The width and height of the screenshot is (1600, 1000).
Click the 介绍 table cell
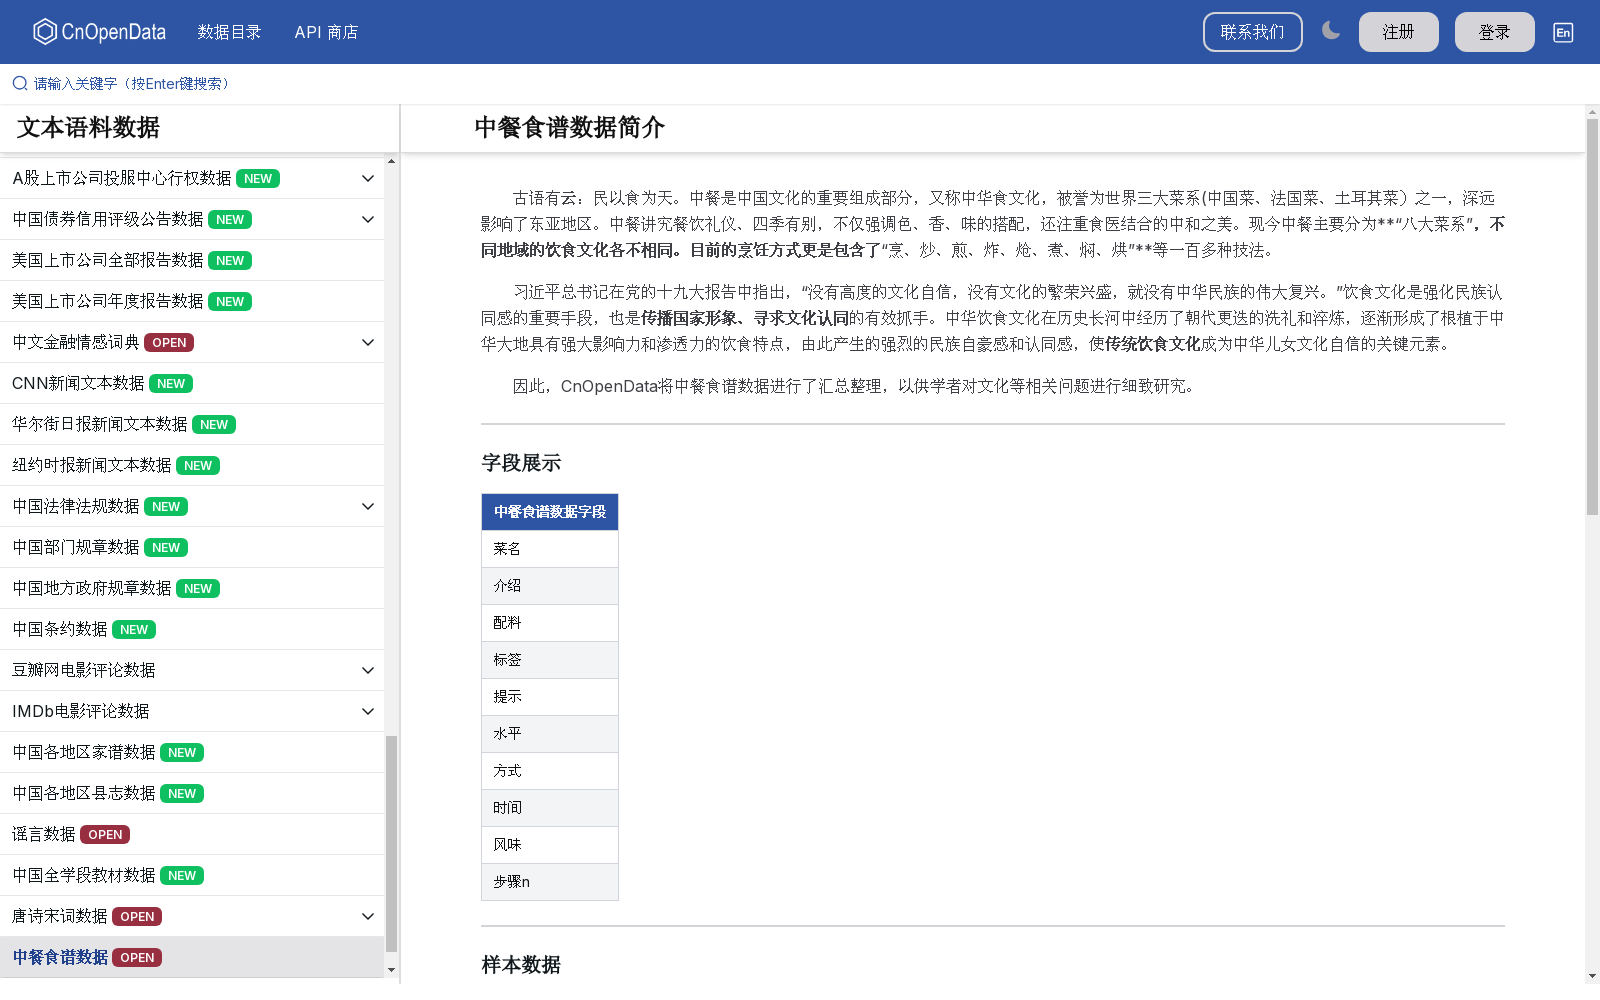550,586
